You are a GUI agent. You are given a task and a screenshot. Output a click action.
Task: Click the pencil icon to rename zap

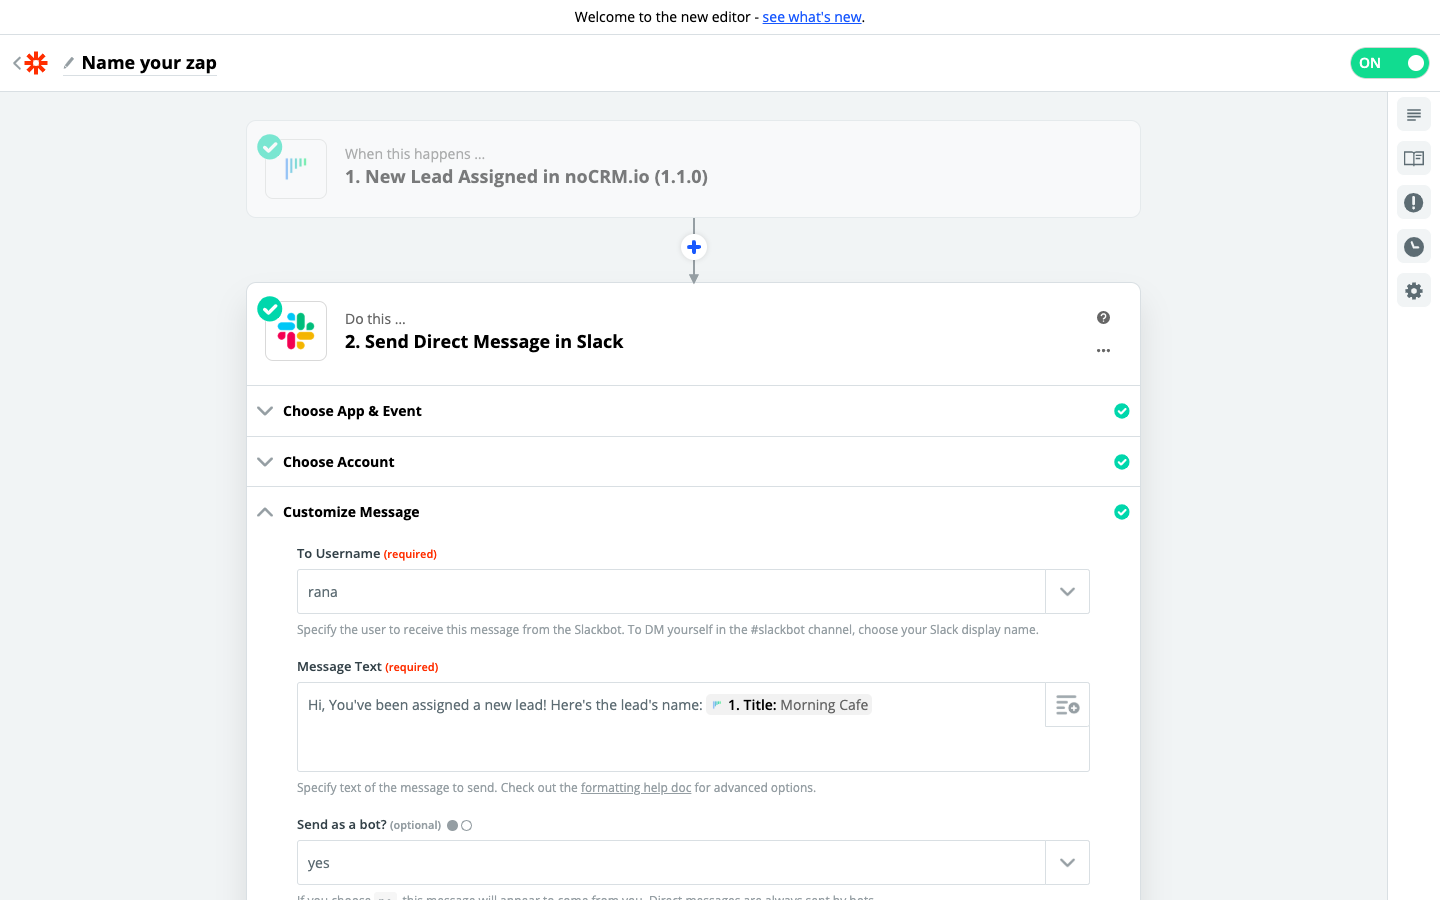point(69,63)
